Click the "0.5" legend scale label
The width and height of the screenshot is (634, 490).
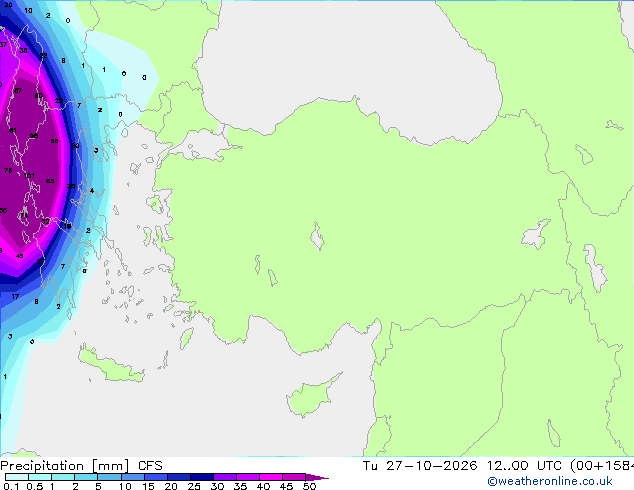[35, 486]
